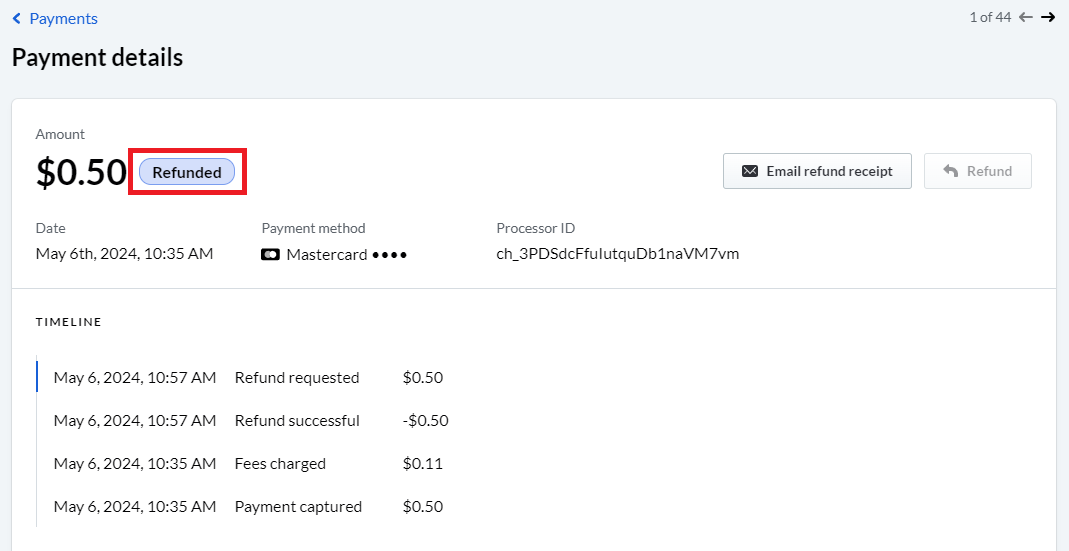
Task: Click the payment date May 6th, 2024
Action: tap(124, 254)
